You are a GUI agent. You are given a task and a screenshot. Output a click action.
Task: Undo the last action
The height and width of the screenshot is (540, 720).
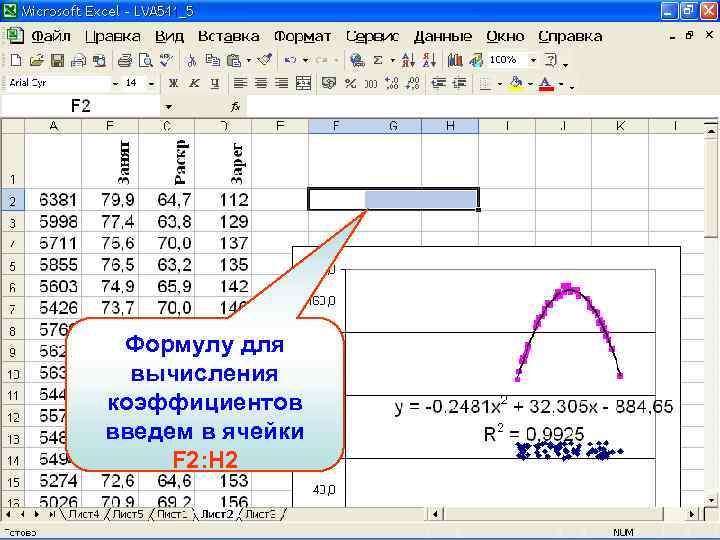point(290,60)
